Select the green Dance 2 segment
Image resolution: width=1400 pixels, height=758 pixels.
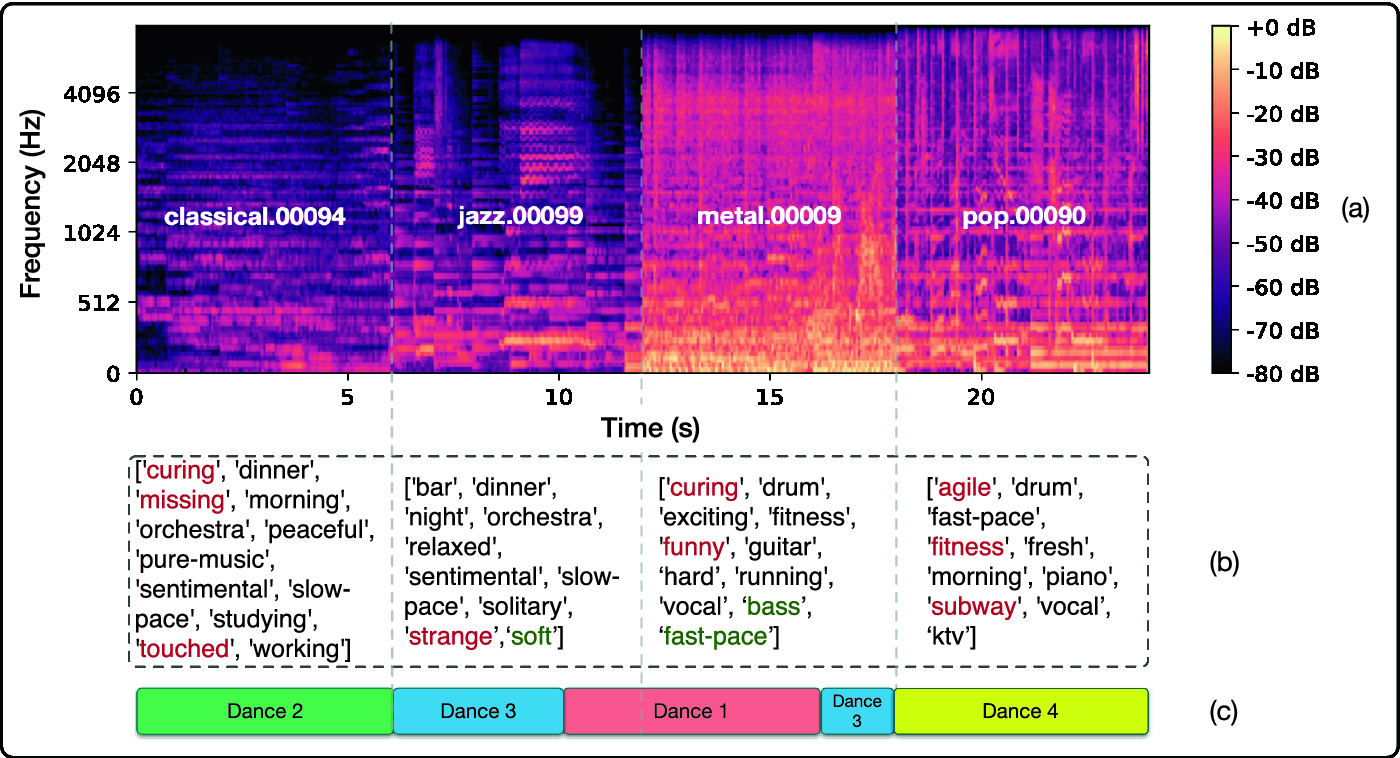click(265, 711)
